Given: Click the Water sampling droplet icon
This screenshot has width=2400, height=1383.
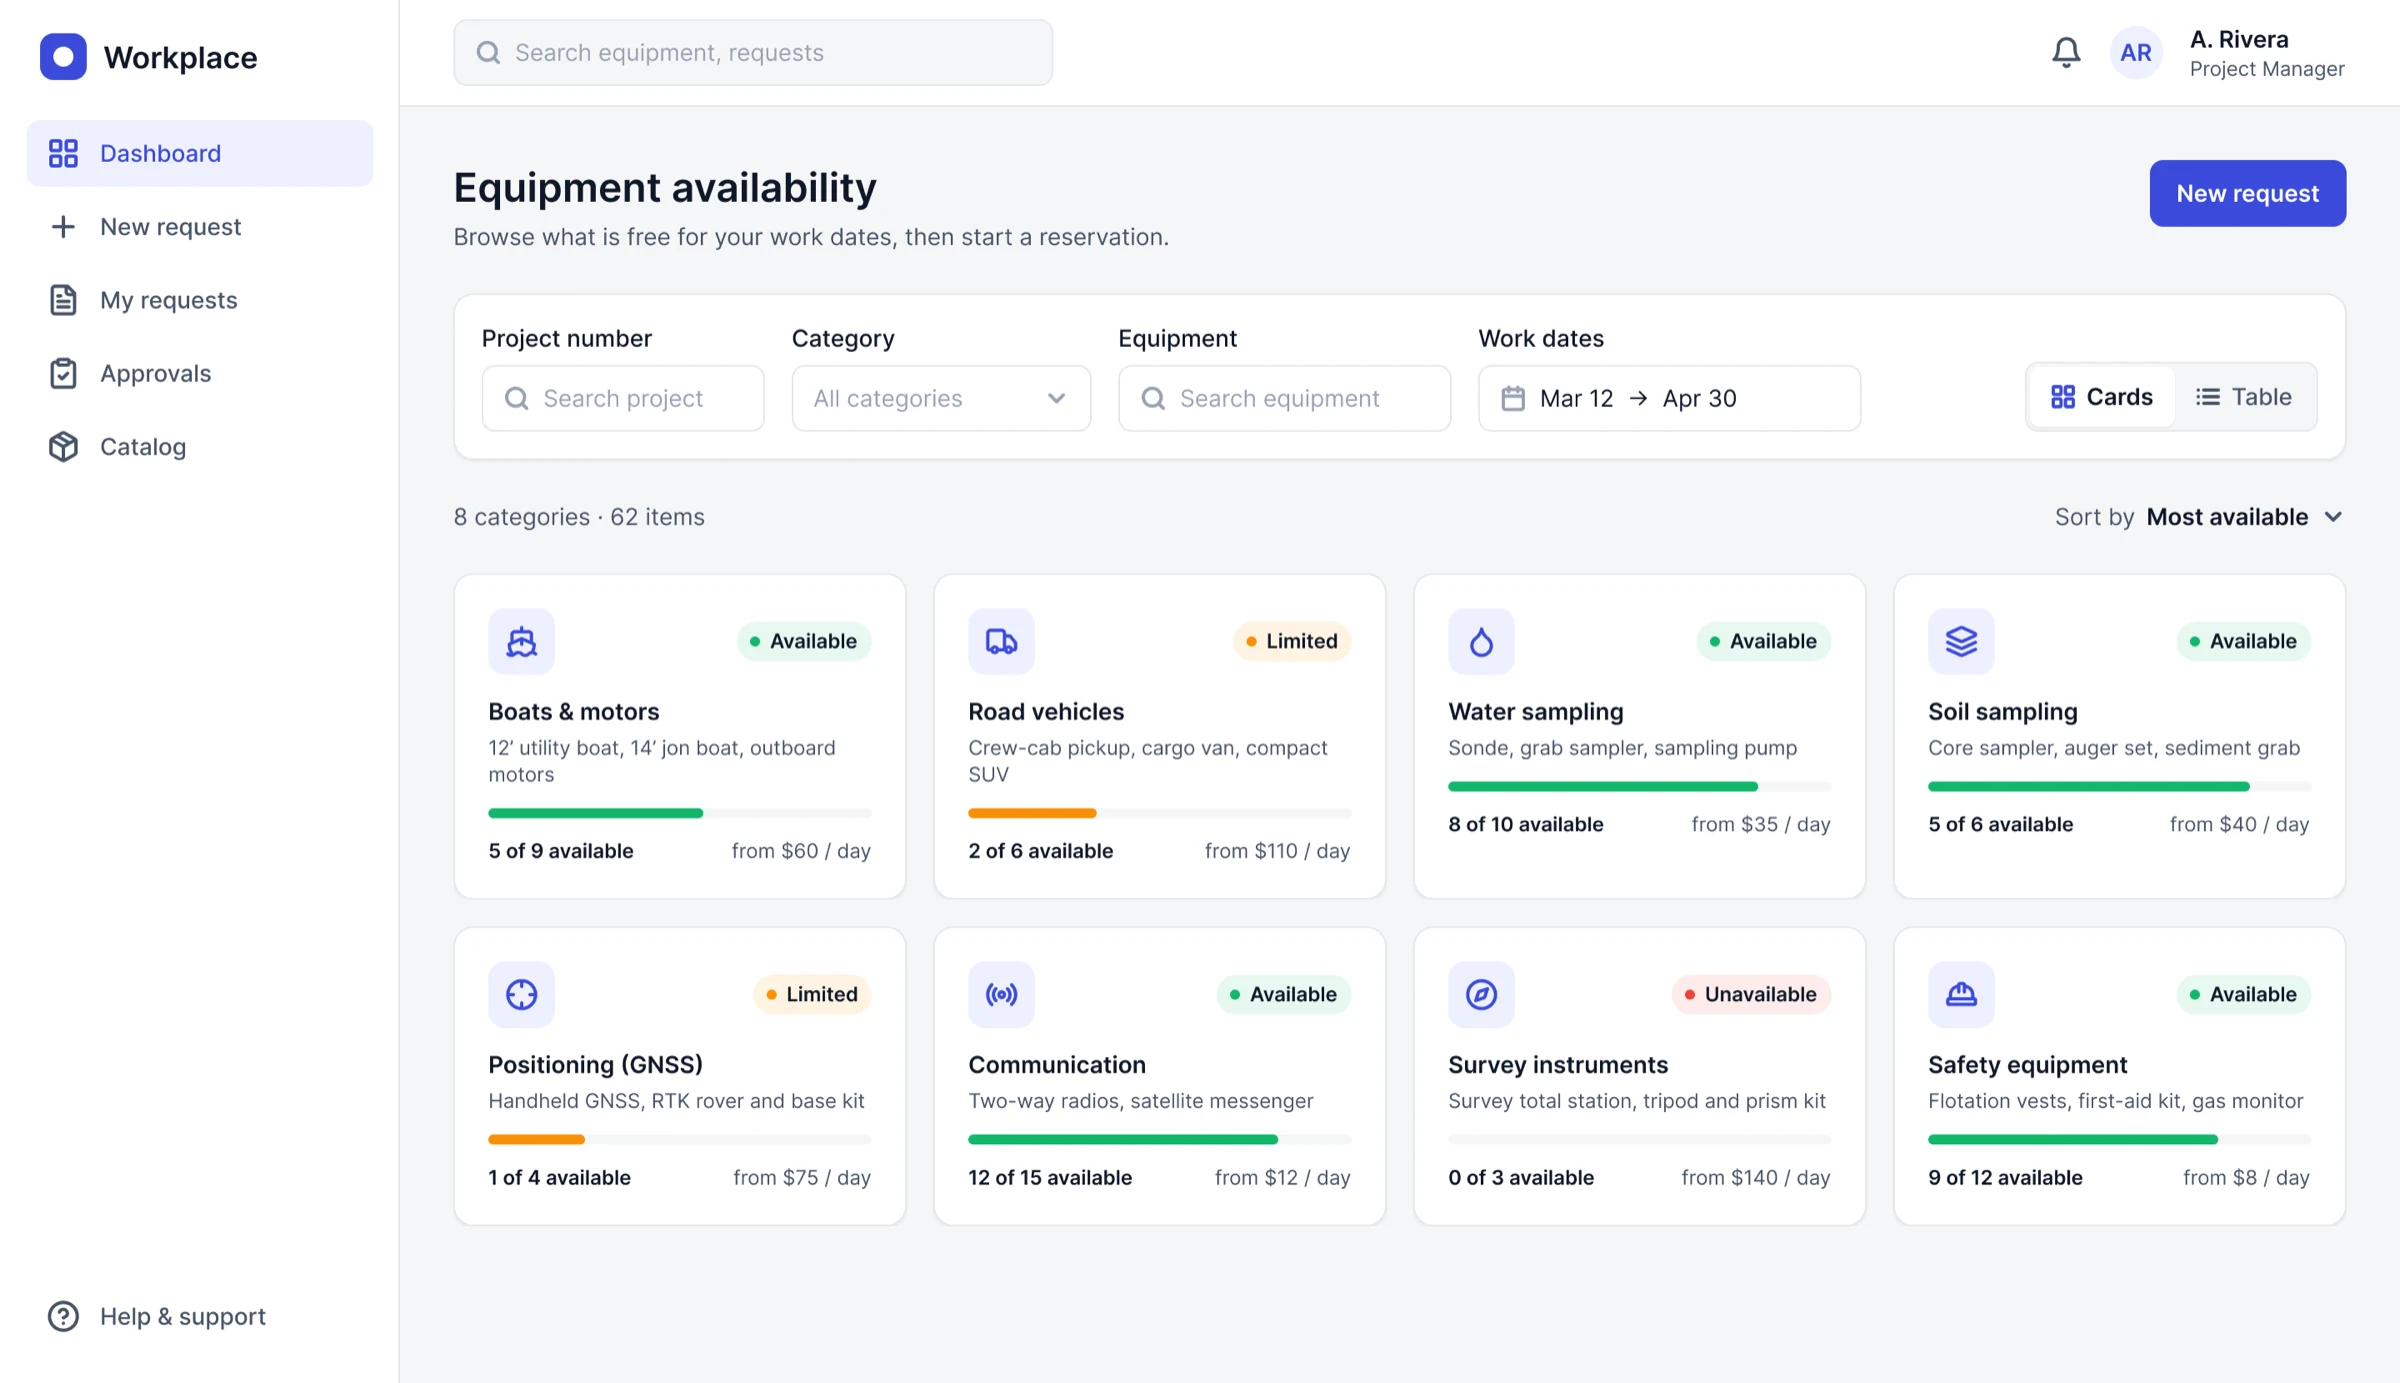Looking at the screenshot, I should coord(1481,641).
